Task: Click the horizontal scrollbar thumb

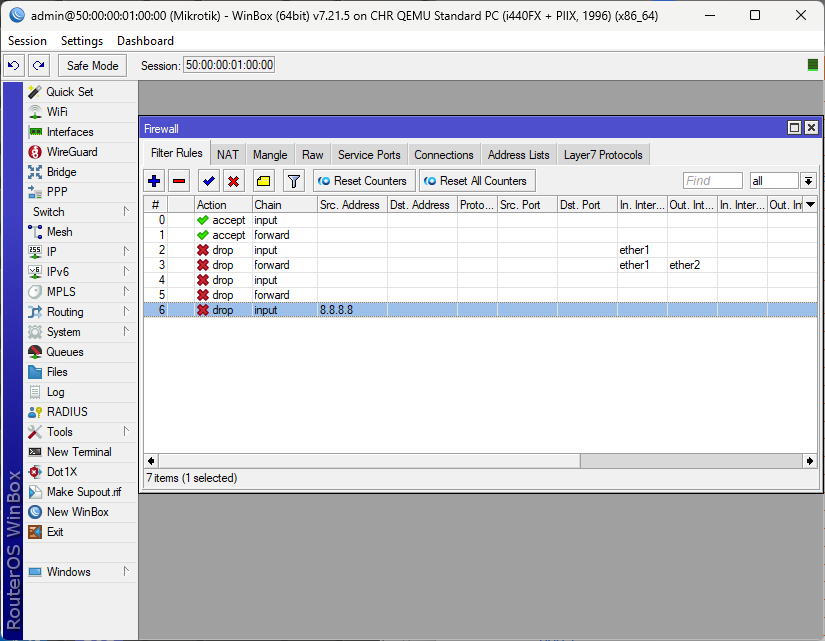Action: [x=369, y=461]
